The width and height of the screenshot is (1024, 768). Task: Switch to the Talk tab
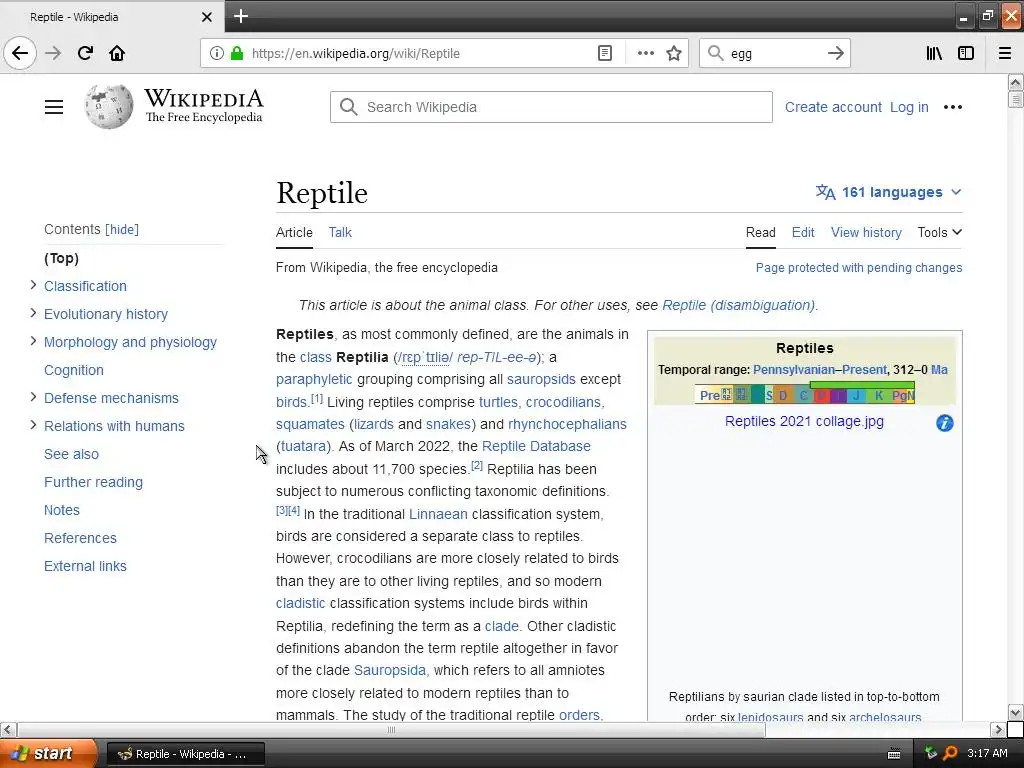point(340,232)
